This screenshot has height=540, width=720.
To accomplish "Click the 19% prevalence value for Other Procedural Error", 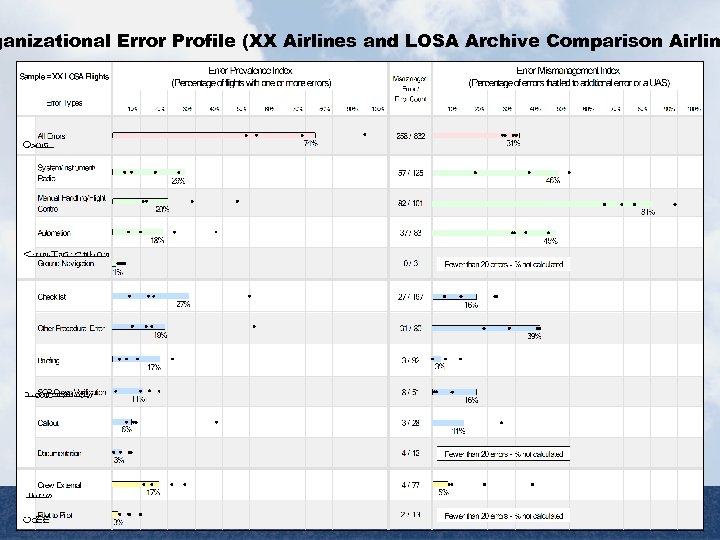I will pyautogui.click(x=160, y=335).
